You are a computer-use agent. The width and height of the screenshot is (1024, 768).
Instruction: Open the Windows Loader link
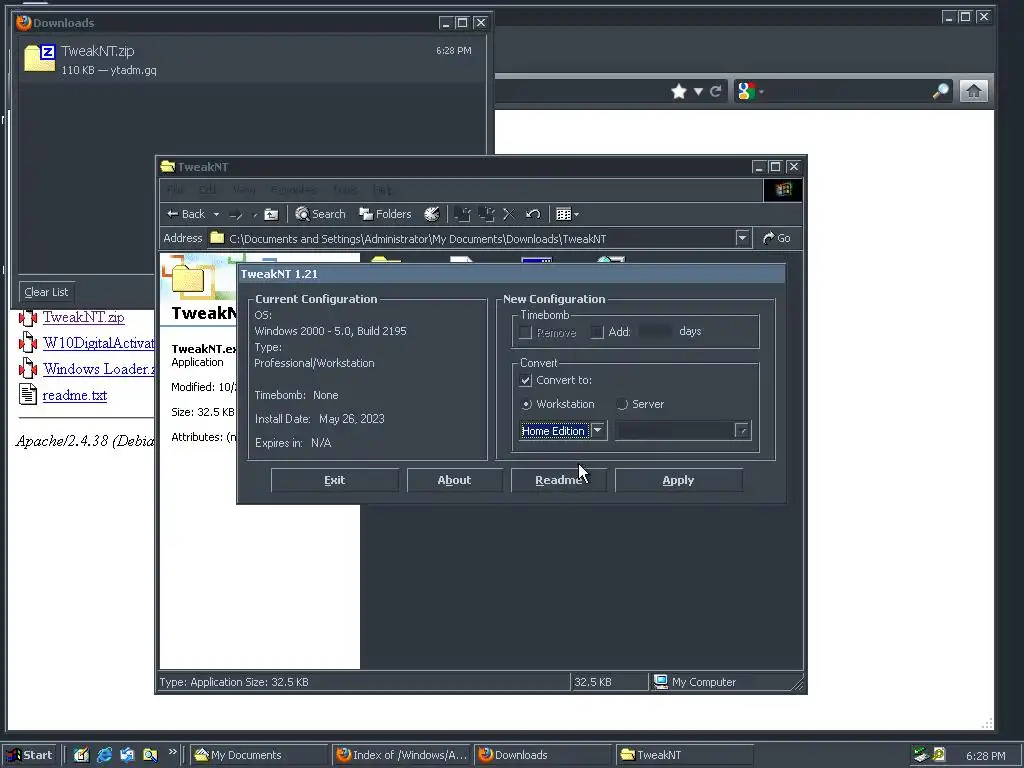(98, 369)
